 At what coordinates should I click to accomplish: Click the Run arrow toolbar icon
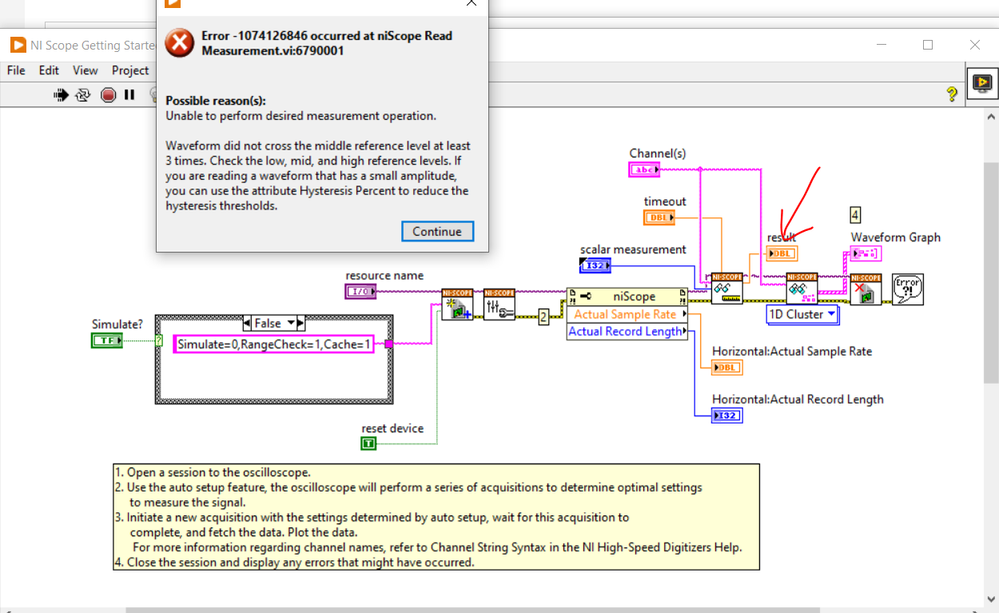(x=61, y=95)
